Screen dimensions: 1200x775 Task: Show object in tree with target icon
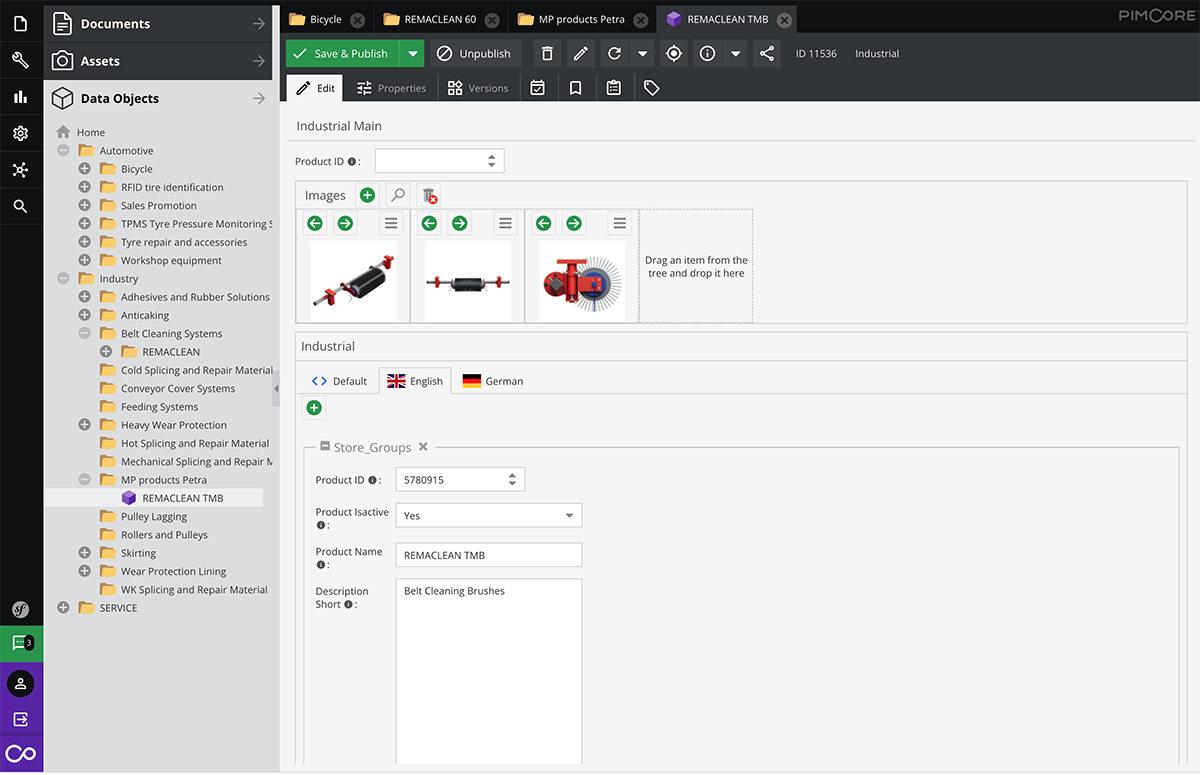point(674,54)
